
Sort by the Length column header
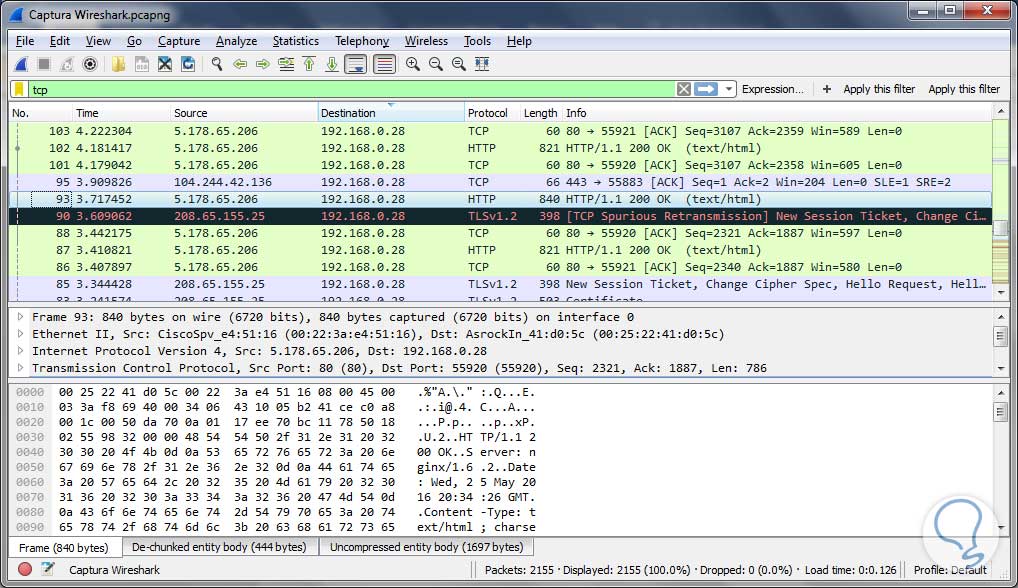[540, 113]
